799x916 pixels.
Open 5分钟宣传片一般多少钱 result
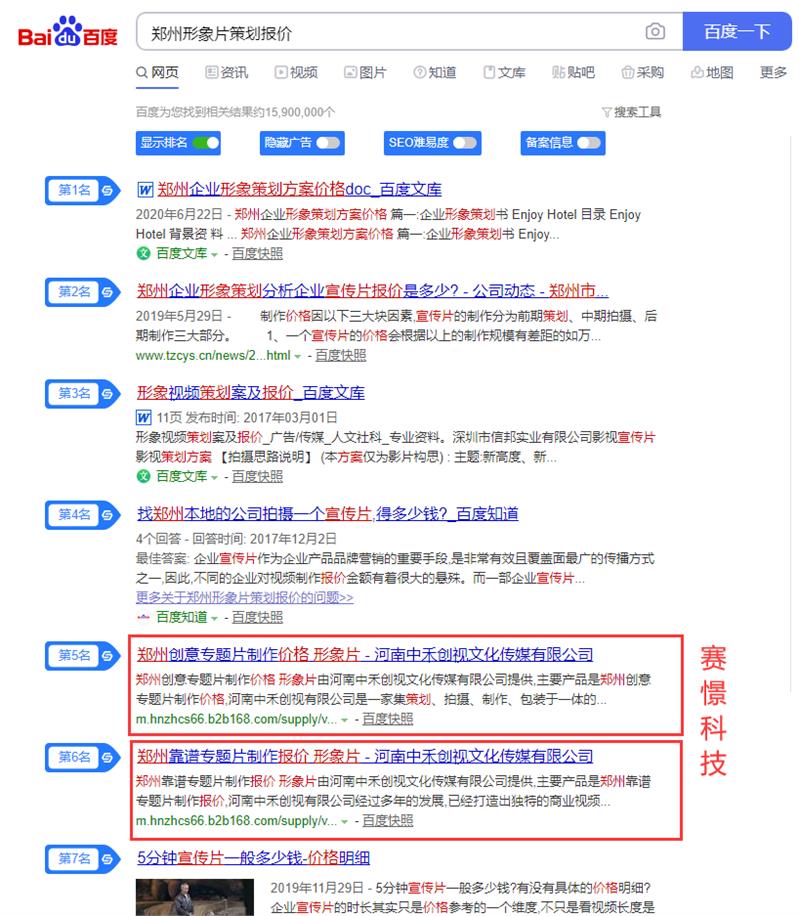tap(253, 858)
